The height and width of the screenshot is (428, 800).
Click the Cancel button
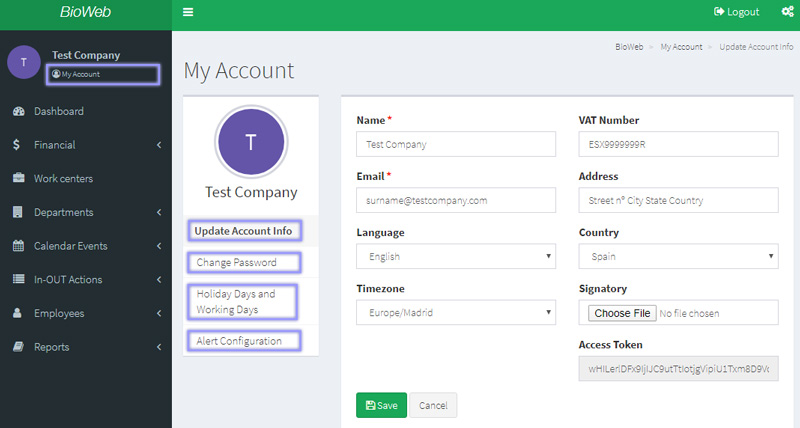[x=433, y=405]
